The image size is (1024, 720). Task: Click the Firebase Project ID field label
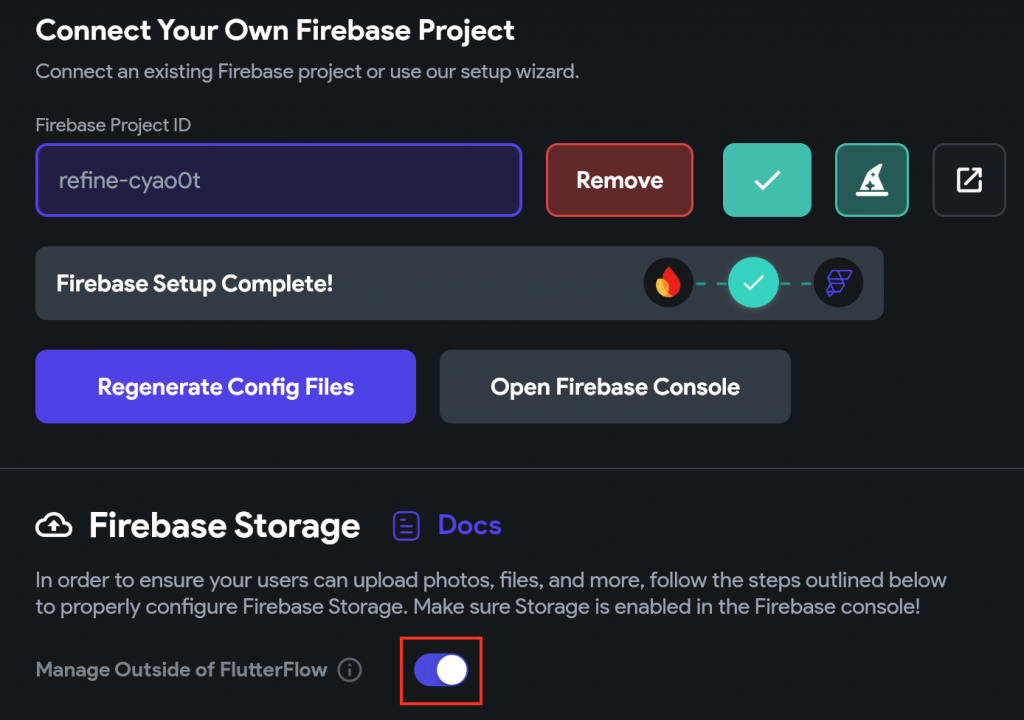[113, 125]
